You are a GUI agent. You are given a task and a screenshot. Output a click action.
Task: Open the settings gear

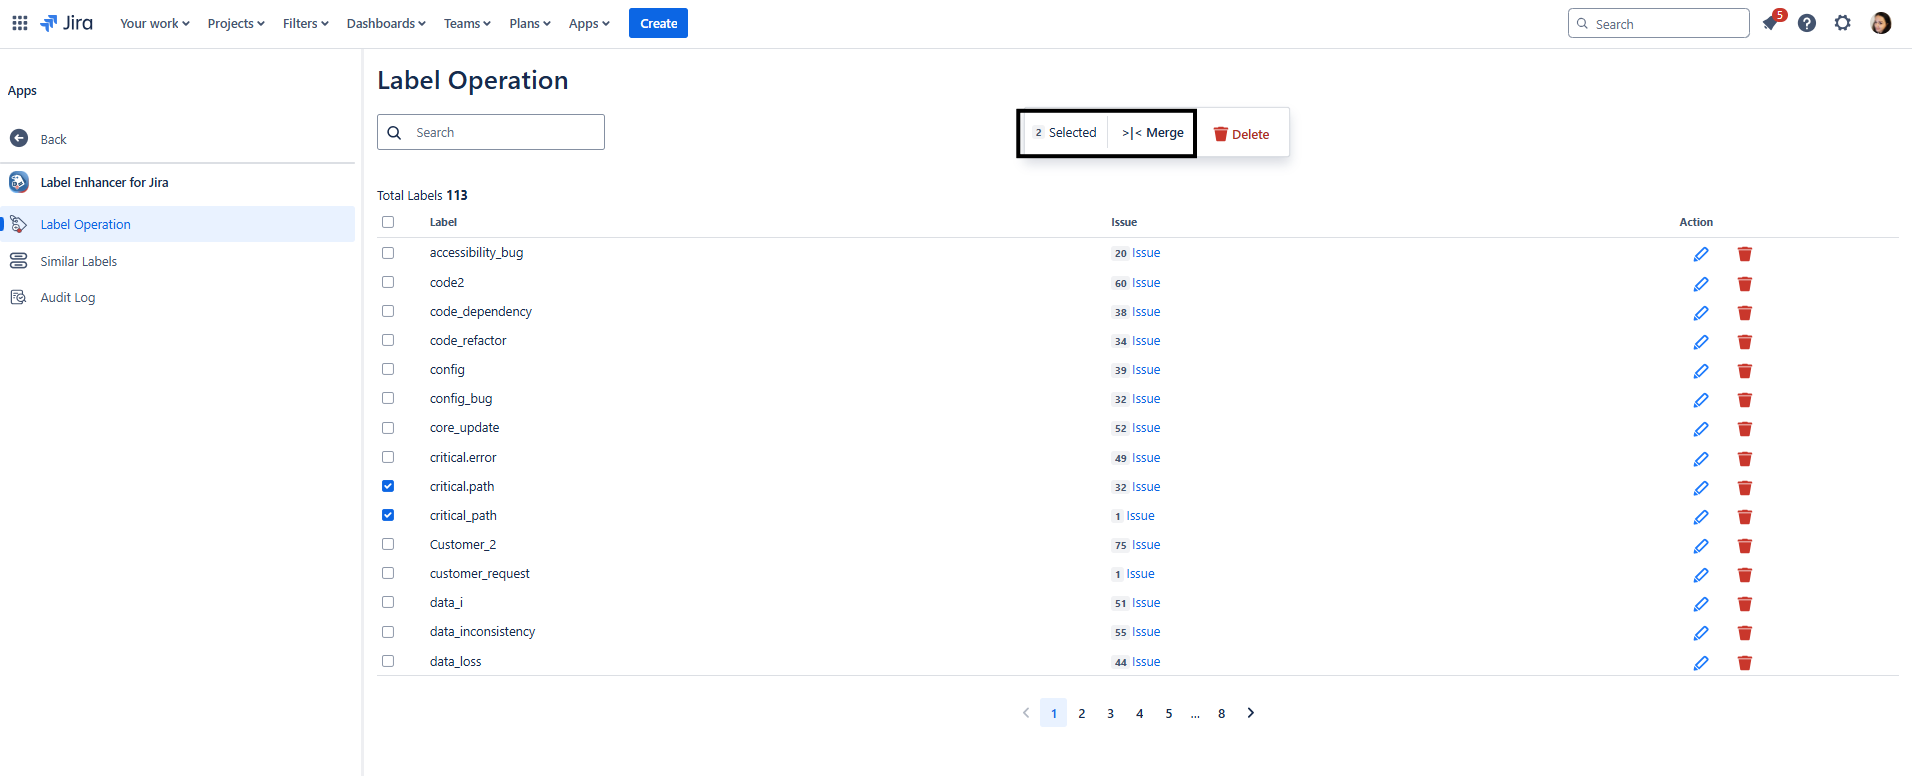pos(1843,23)
